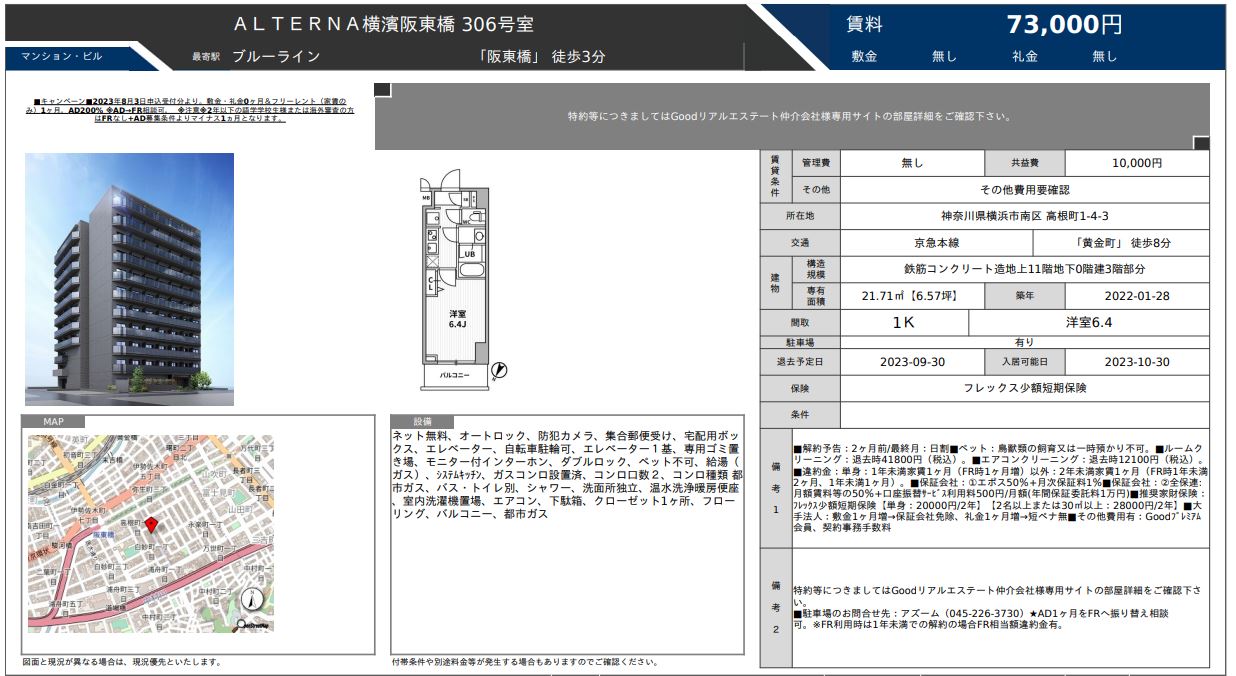Click the "賃料" label

tap(864, 25)
